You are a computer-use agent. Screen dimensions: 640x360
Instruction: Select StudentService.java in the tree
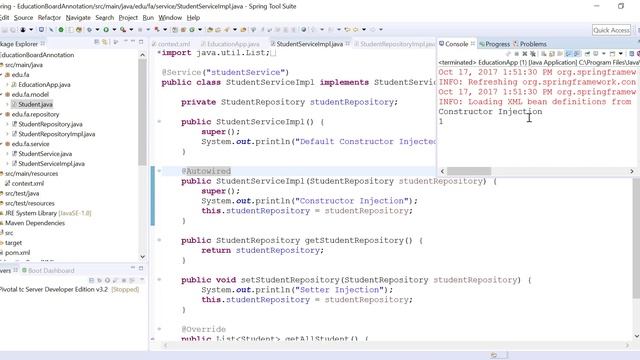pyautogui.click(x=42, y=154)
